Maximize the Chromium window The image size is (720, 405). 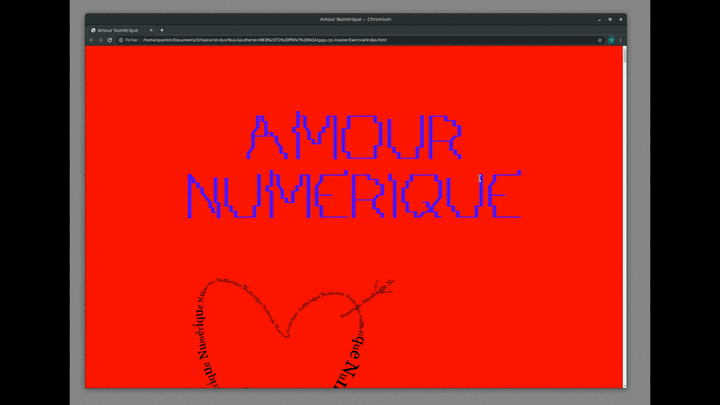[x=608, y=18]
